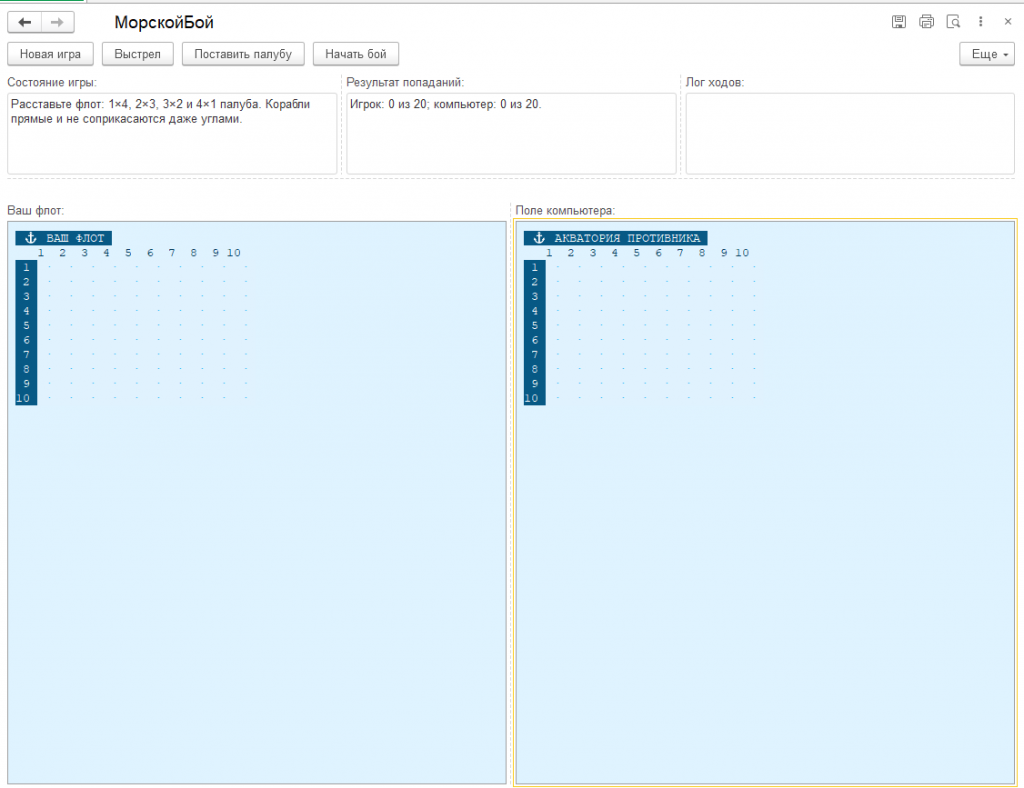This screenshot has width=1024, height=788.
Task: Click the printer icon
Action: point(926,22)
